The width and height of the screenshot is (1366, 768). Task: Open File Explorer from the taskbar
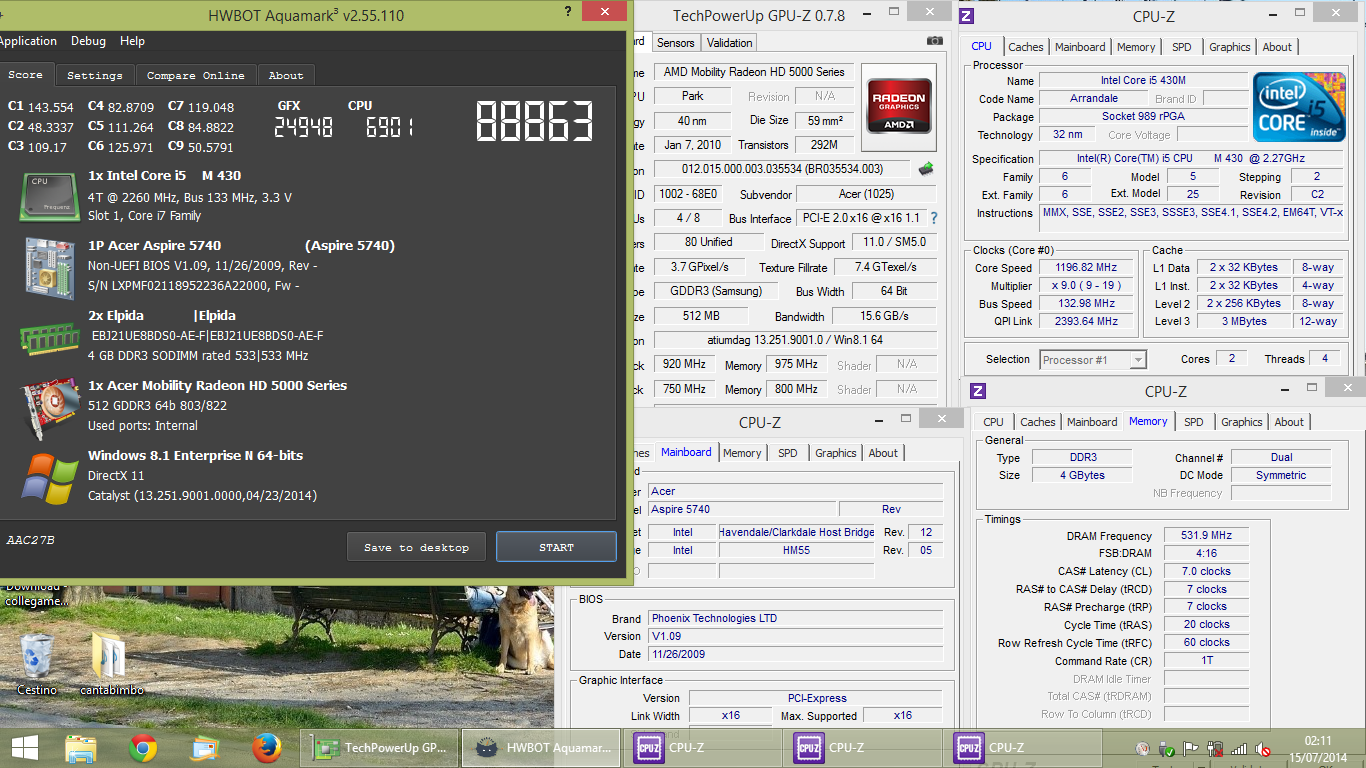tap(81, 748)
